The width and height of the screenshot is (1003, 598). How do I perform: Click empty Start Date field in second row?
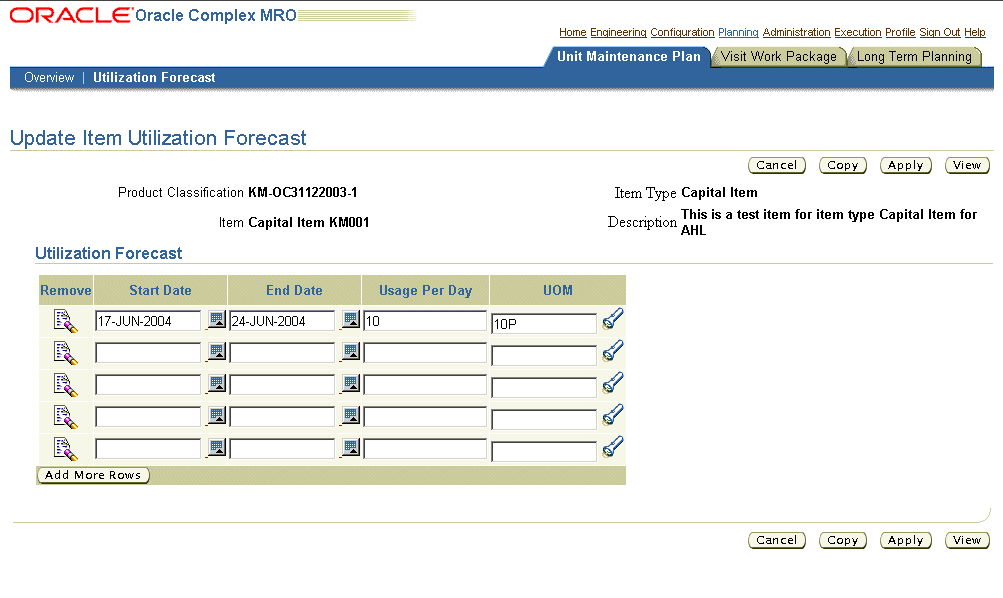click(x=148, y=353)
